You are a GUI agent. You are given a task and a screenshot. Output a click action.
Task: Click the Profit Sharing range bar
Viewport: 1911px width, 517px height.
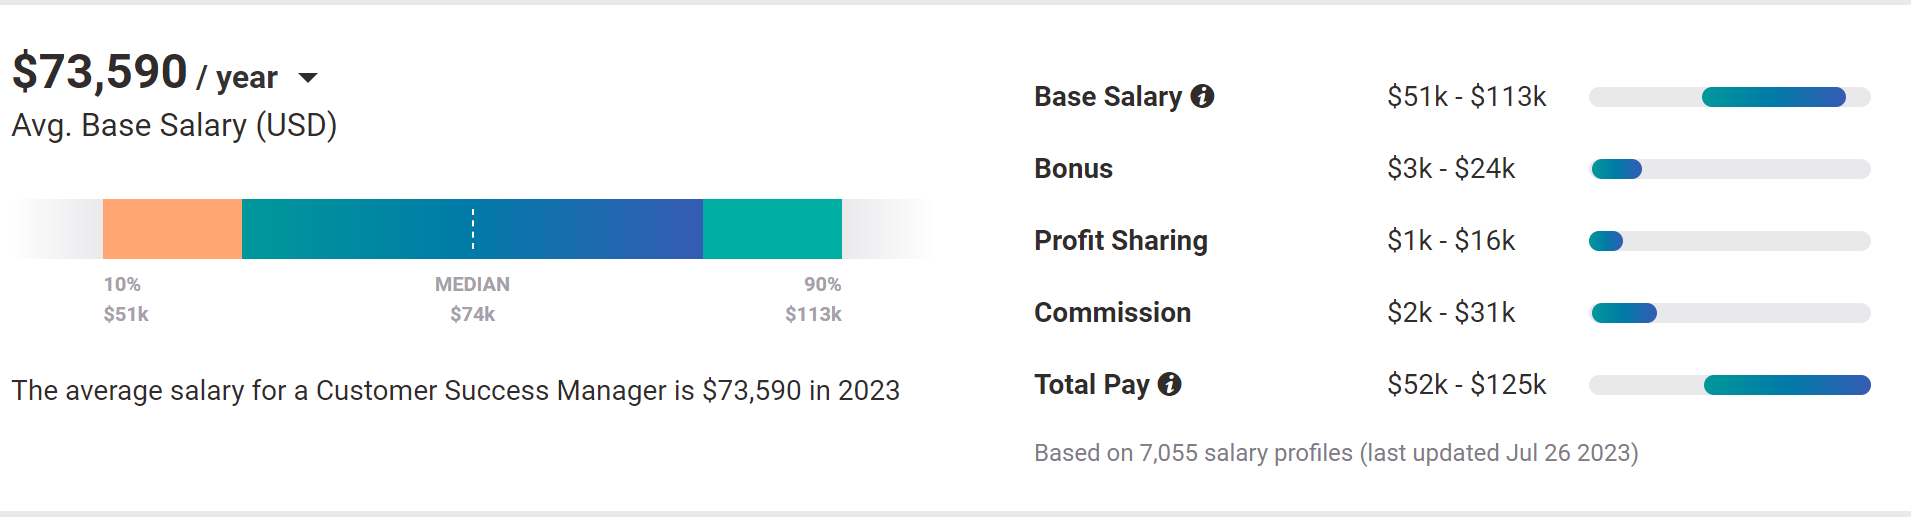coord(1729,241)
